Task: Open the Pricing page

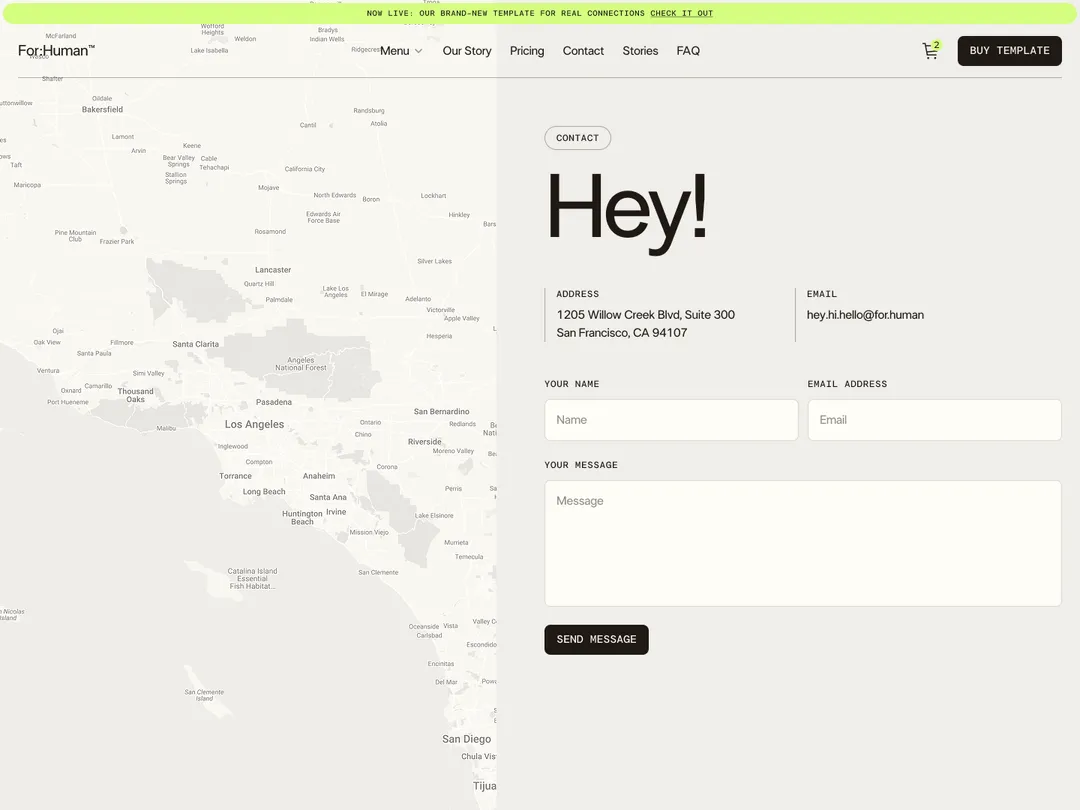Action: click(526, 50)
